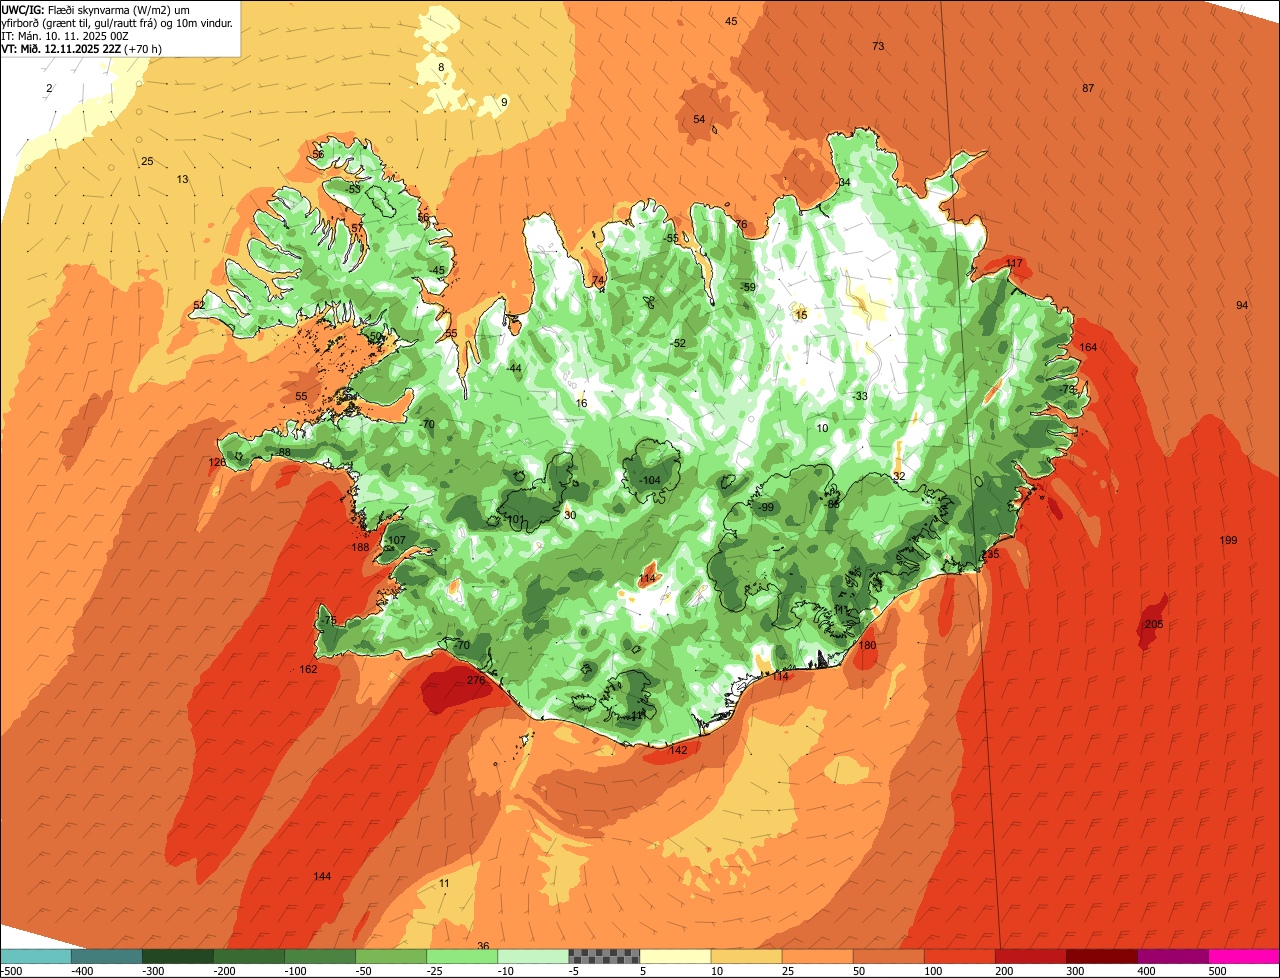Select the 94 value at far east edge

coord(1242,305)
